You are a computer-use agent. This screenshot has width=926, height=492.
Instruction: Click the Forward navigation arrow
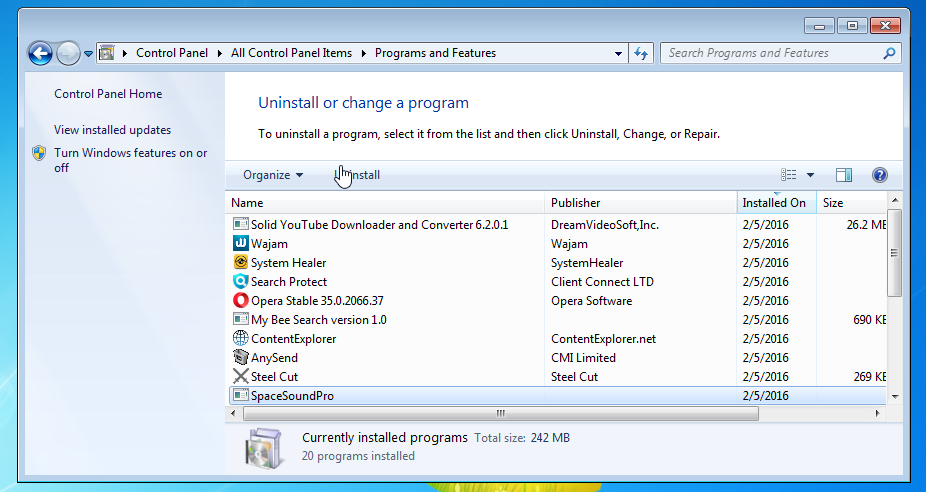(x=68, y=54)
